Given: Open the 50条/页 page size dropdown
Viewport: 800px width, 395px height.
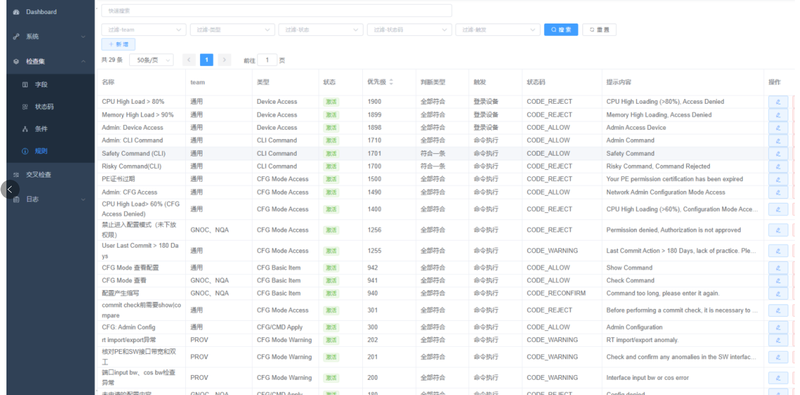Looking at the screenshot, I should coord(151,60).
